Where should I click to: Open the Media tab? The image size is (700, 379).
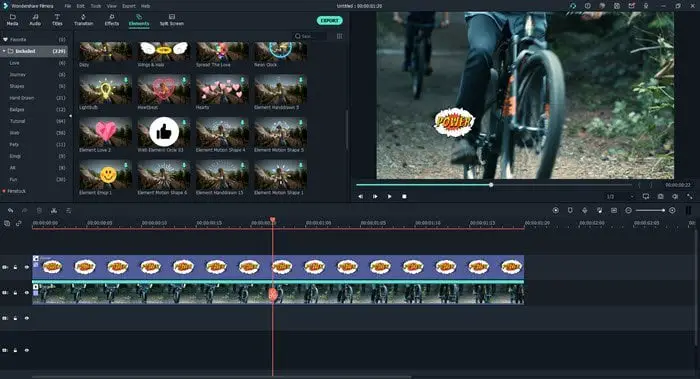12,20
